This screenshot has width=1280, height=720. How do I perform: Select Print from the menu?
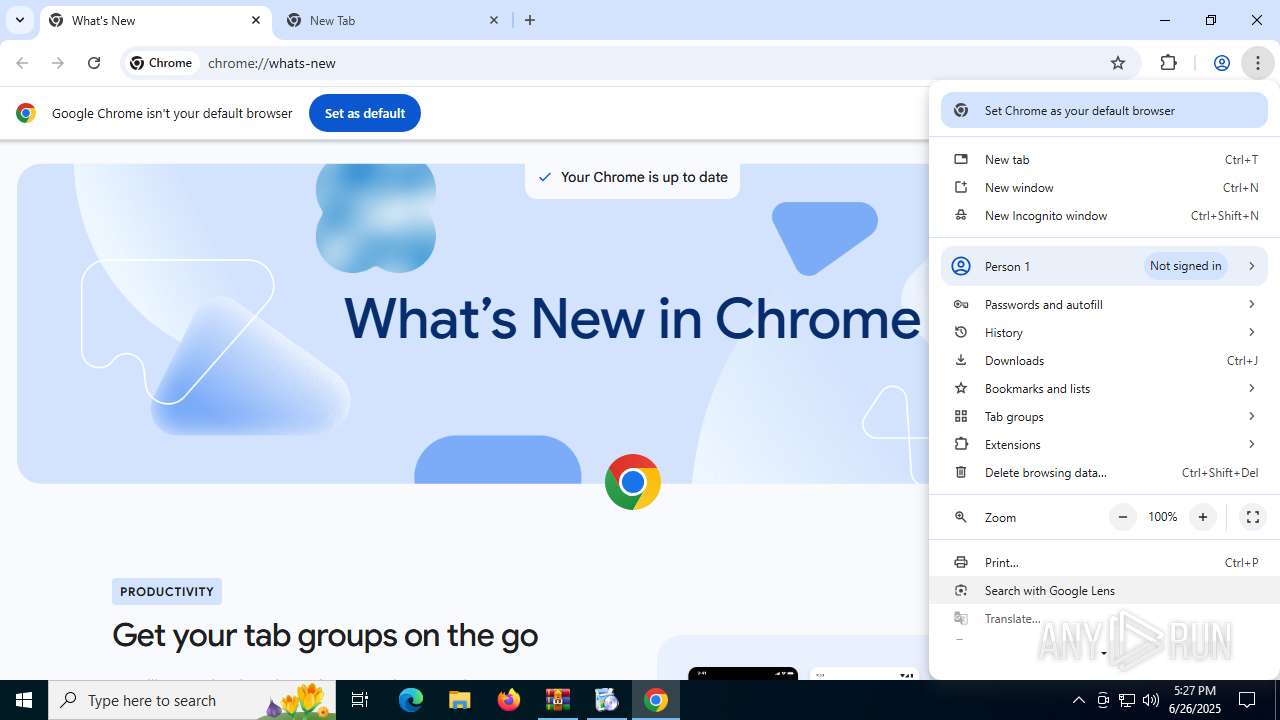[1104, 563]
